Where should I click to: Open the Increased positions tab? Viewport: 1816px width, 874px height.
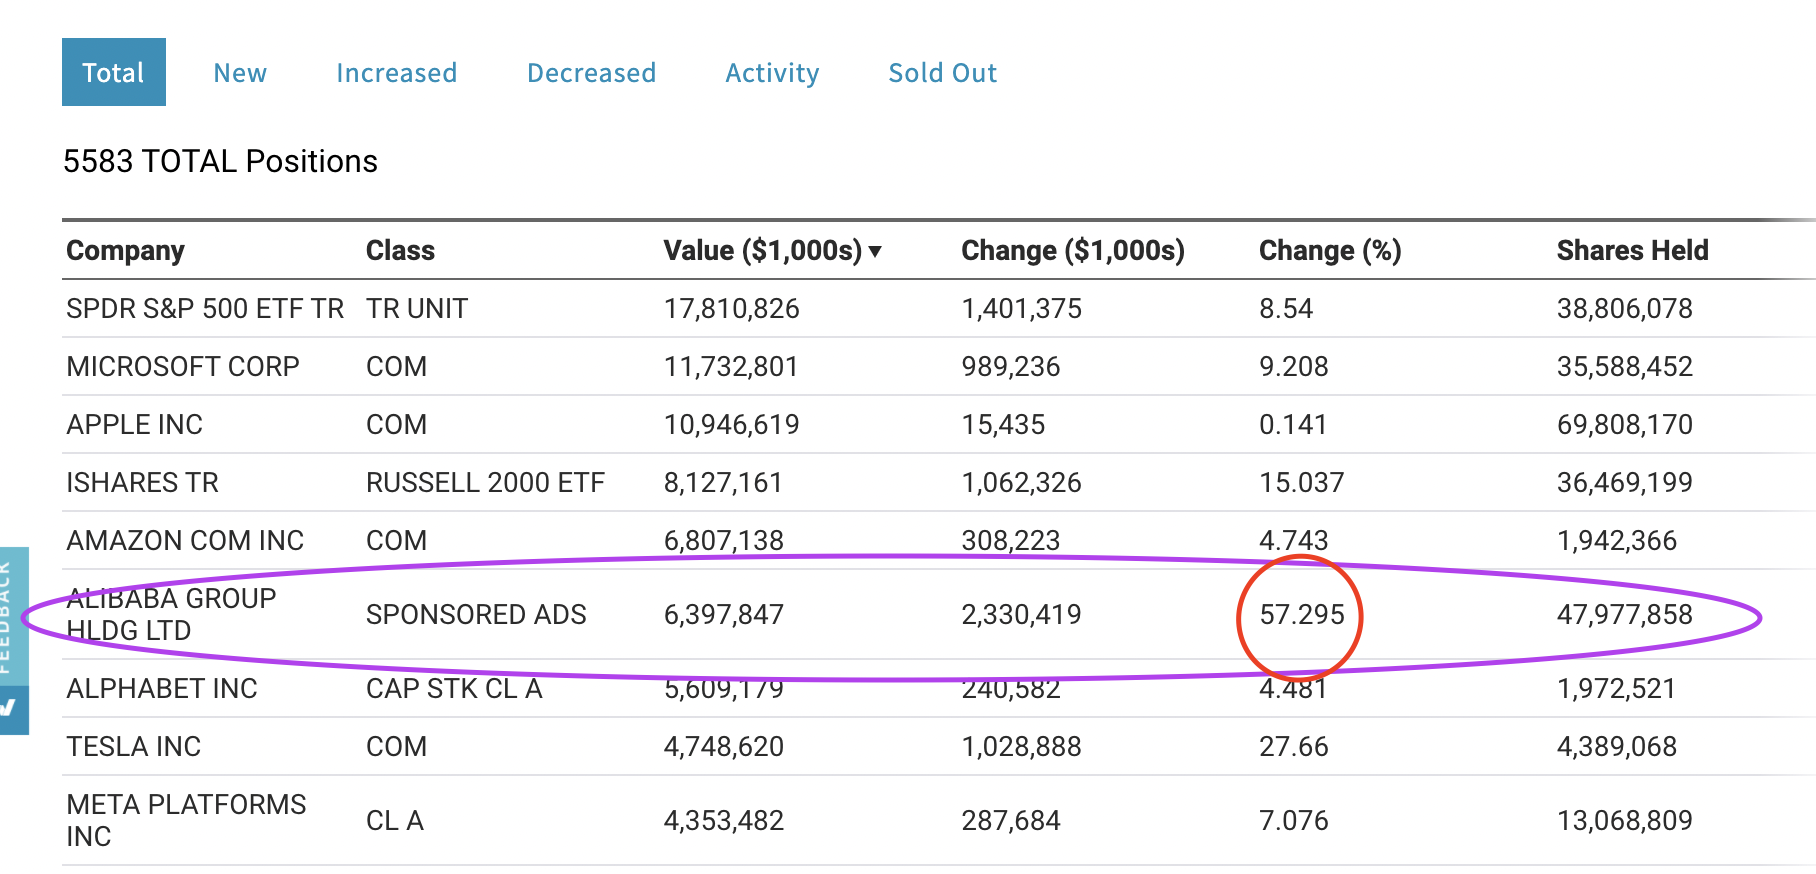coord(396,73)
